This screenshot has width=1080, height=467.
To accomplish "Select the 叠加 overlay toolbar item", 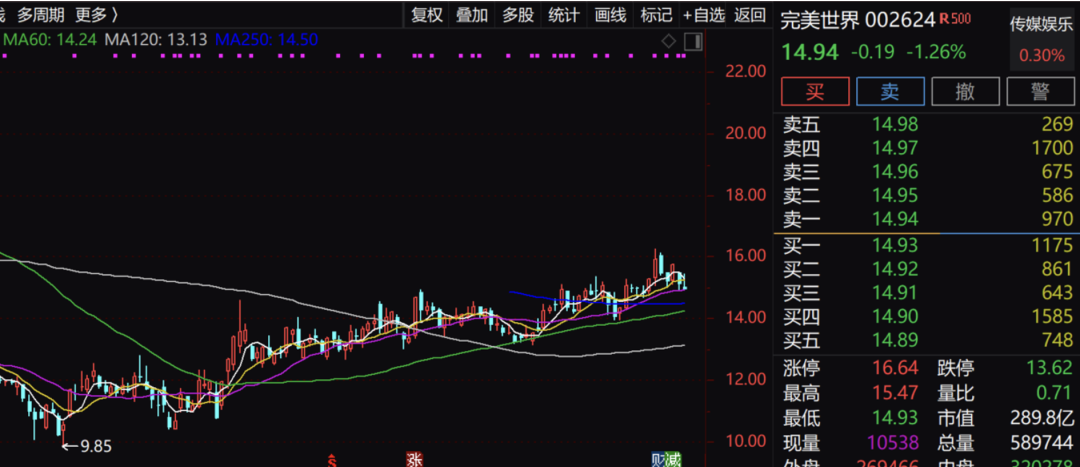I will 472,14.
